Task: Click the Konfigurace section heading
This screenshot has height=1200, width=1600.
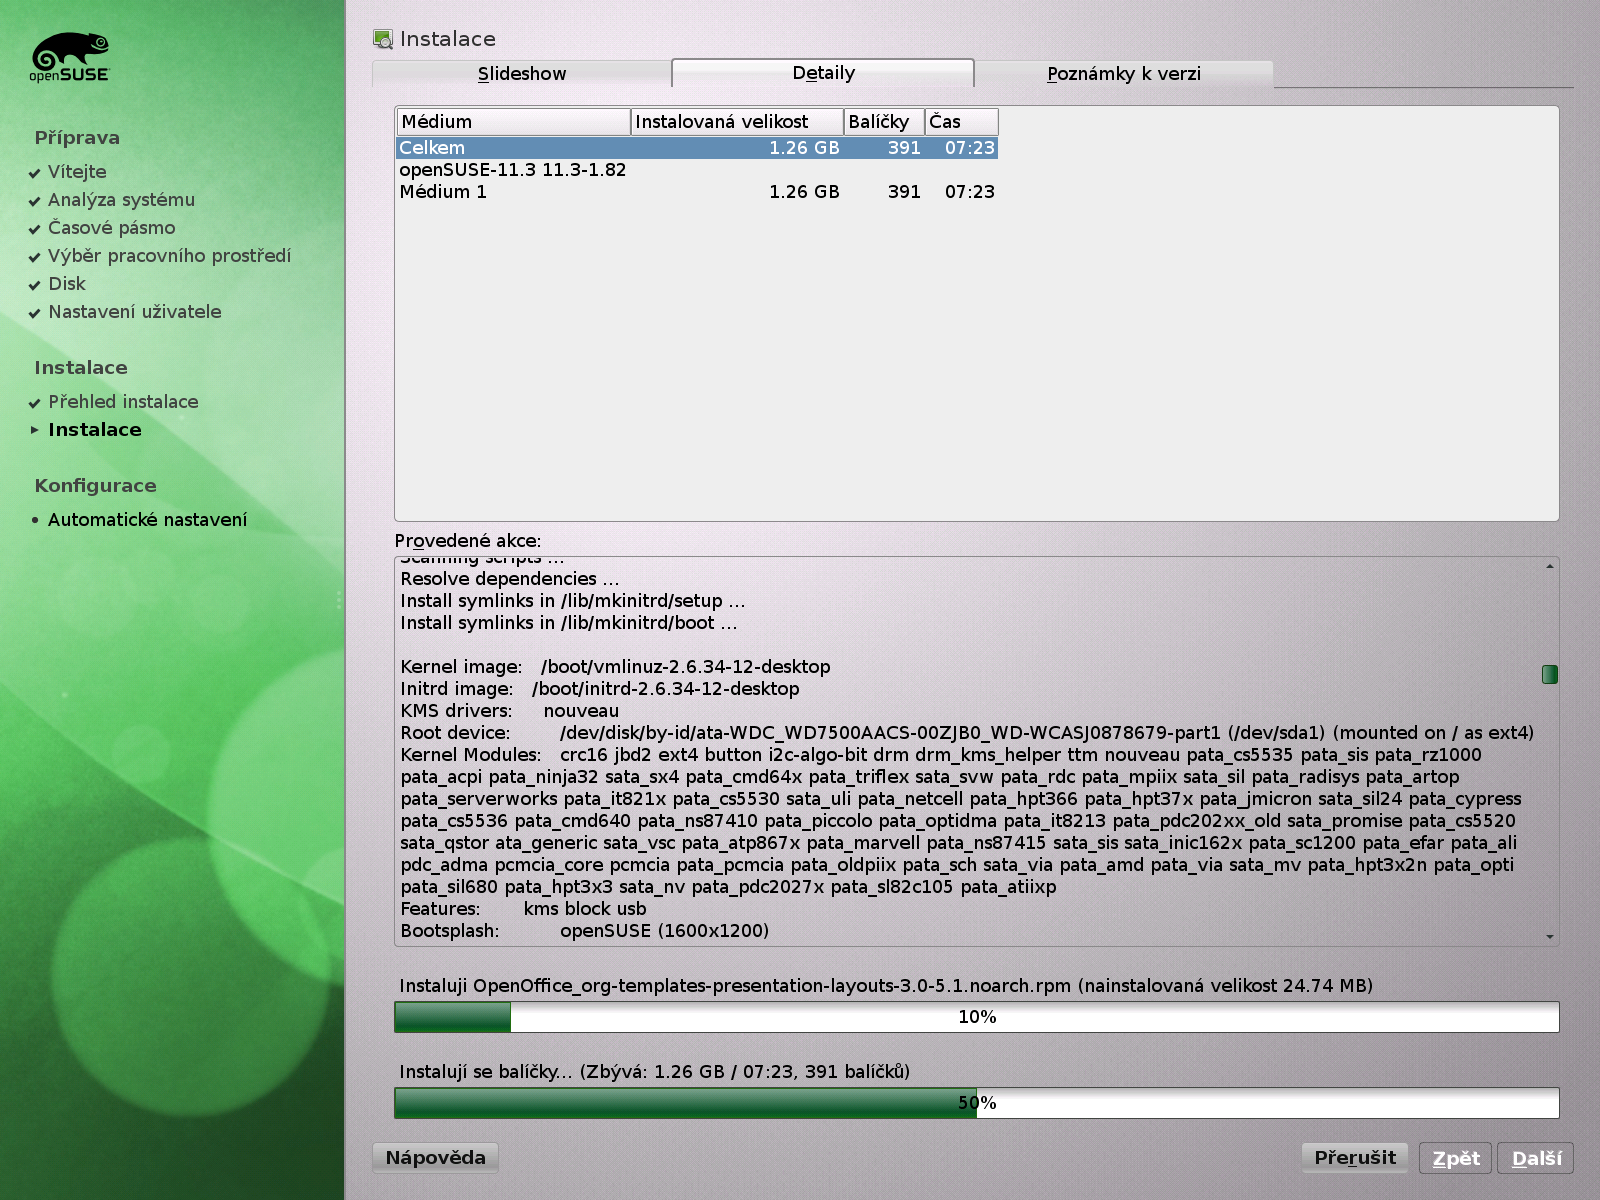Action: pyautogui.click(x=95, y=486)
